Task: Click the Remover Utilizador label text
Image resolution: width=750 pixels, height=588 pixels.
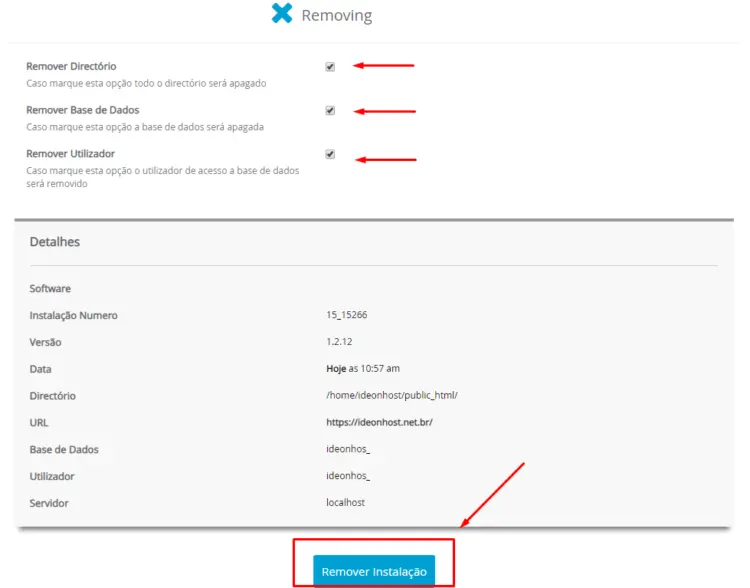Action: (70, 154)
